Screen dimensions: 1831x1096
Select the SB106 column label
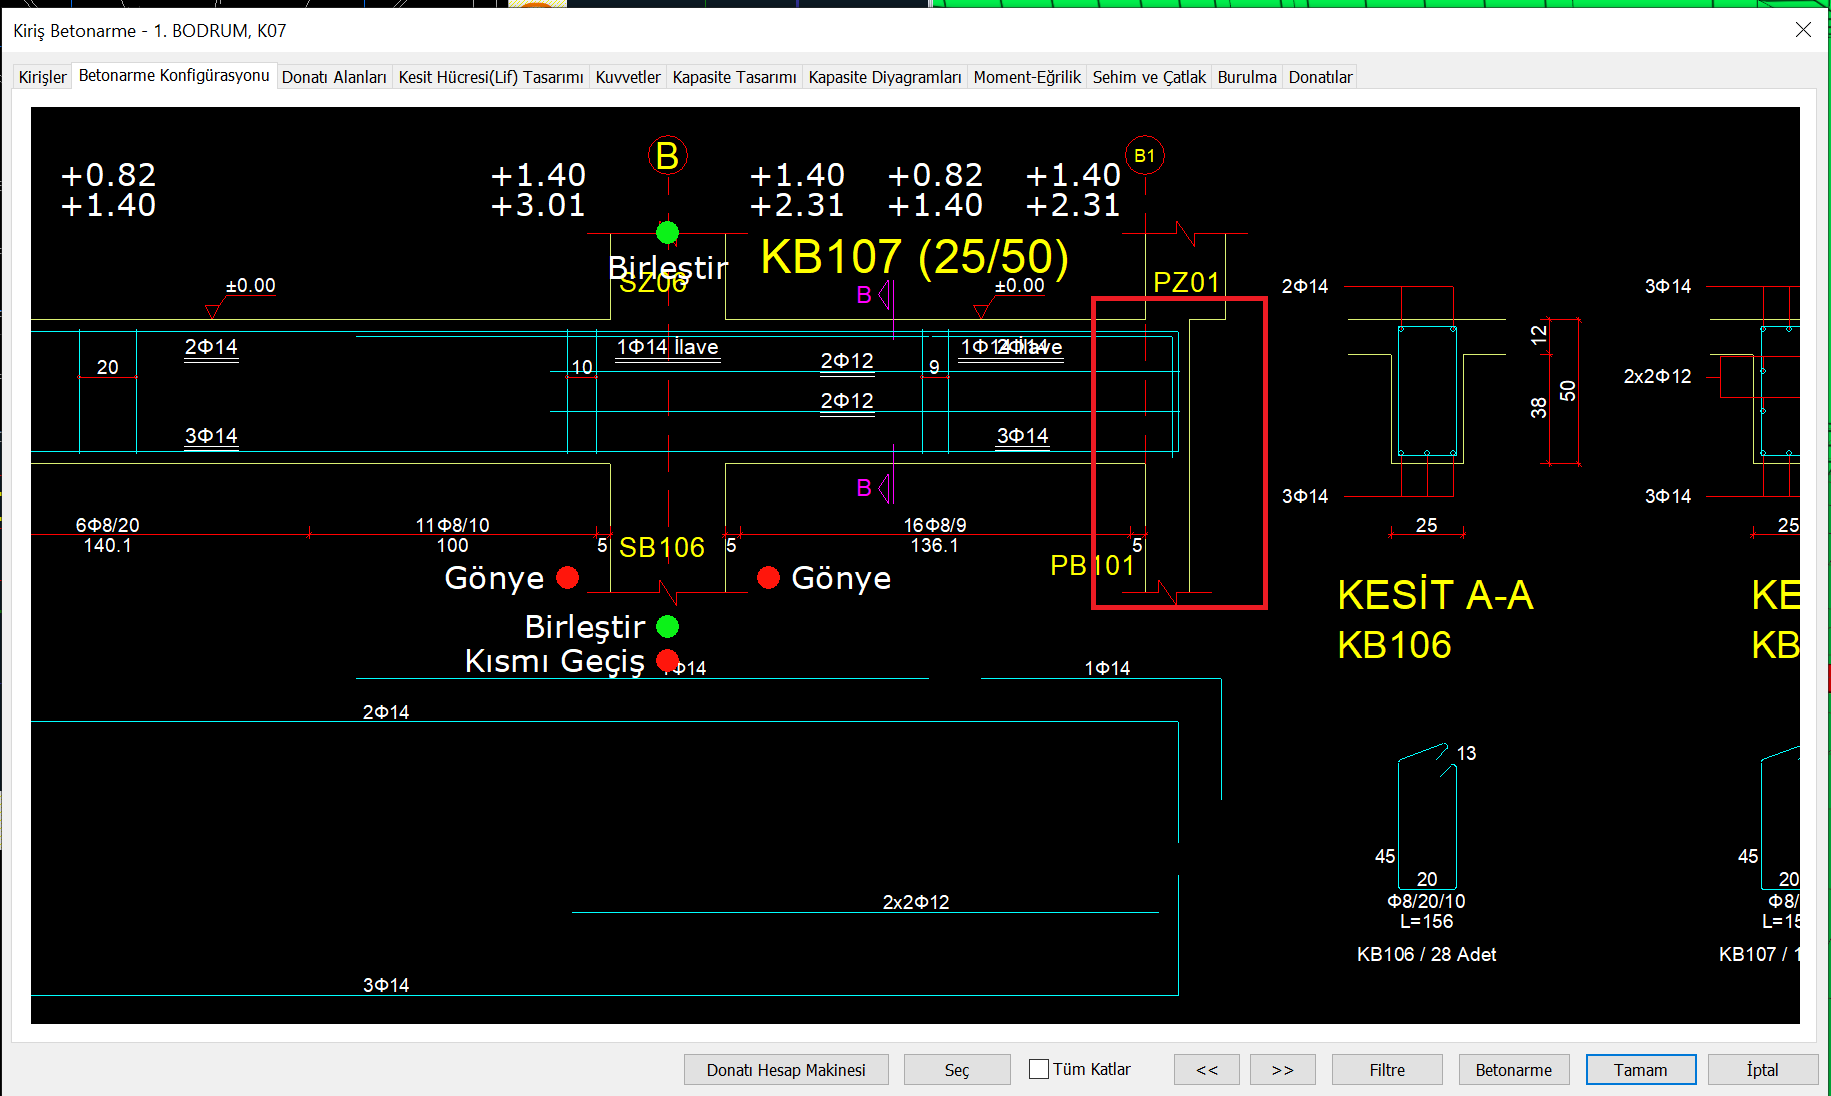click(662, 547)
